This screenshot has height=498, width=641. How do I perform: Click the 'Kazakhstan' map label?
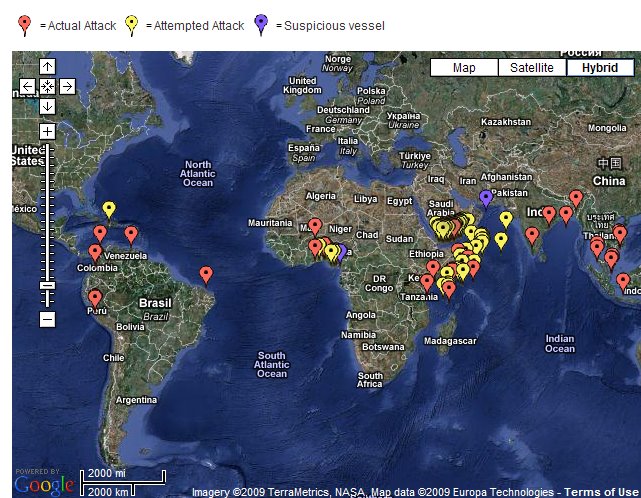tap(506, 122)
